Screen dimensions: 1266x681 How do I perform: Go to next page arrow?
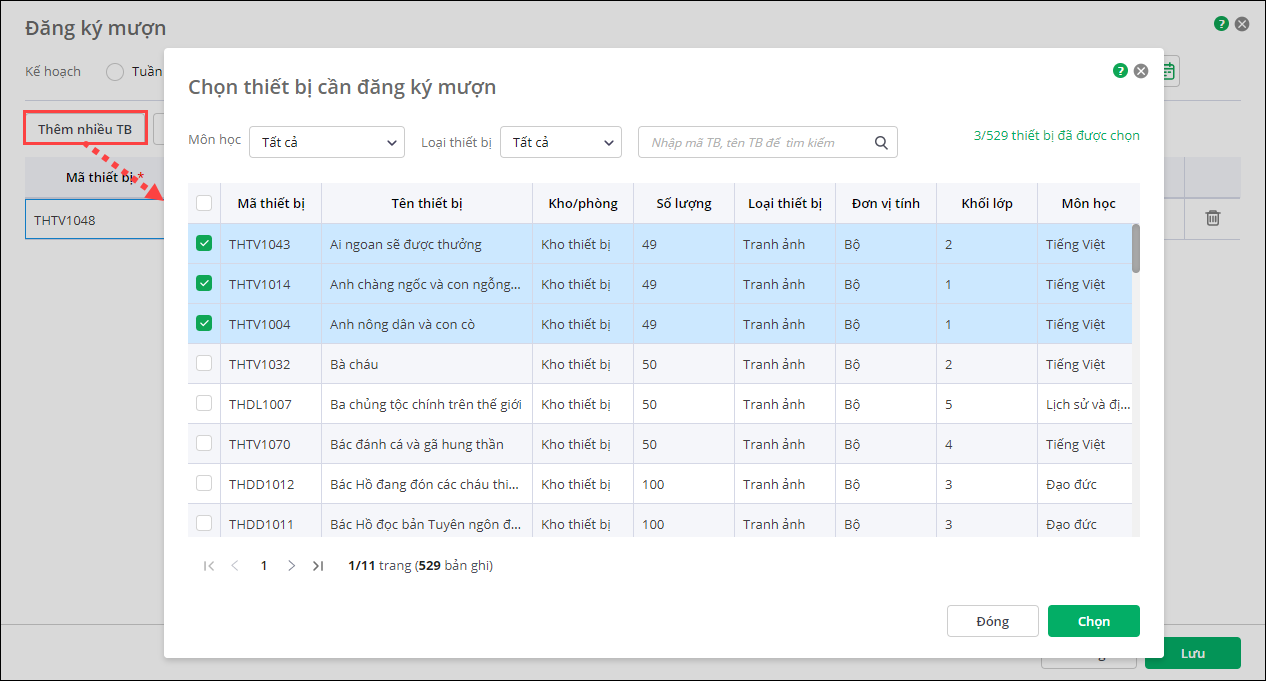(x=291, y=566)
